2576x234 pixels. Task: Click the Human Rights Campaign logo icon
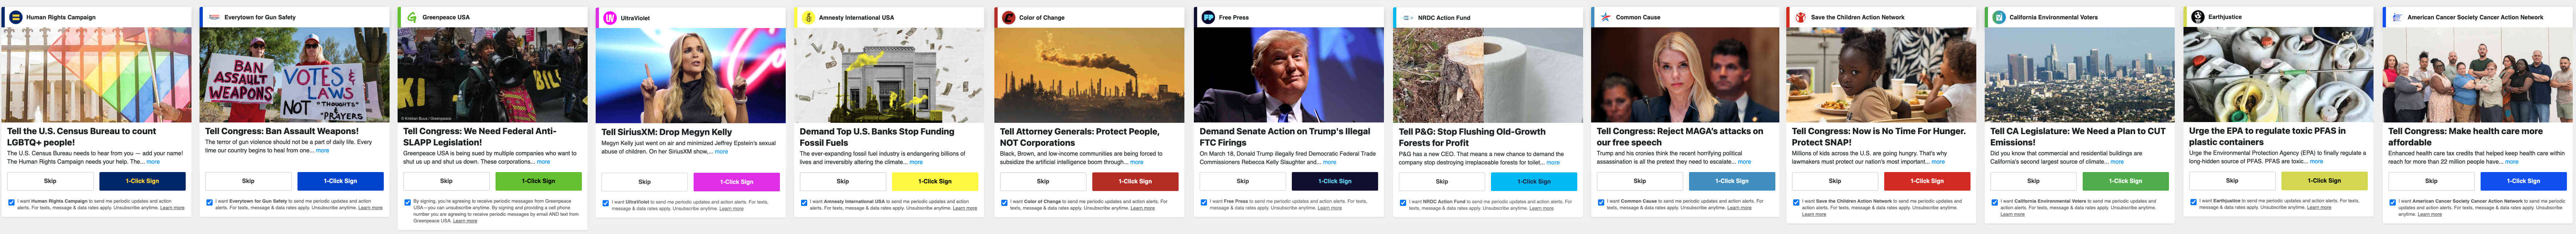pos(15,17)
